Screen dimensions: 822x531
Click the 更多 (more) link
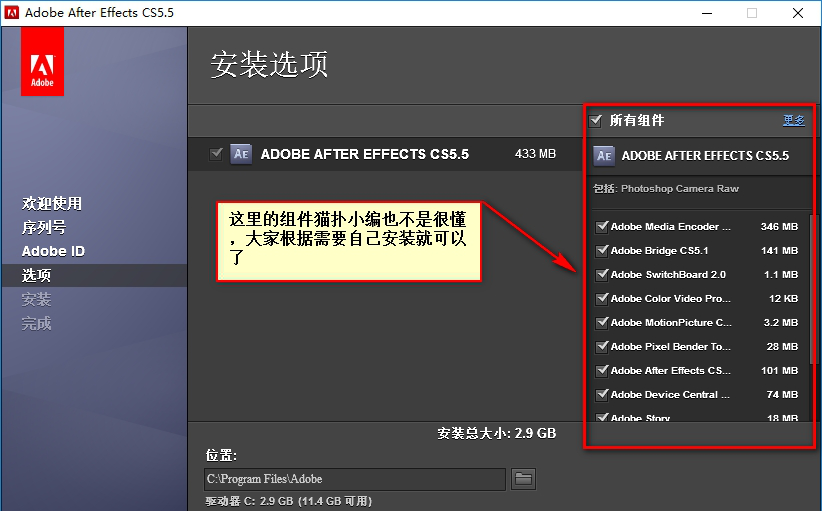point(794,121)
